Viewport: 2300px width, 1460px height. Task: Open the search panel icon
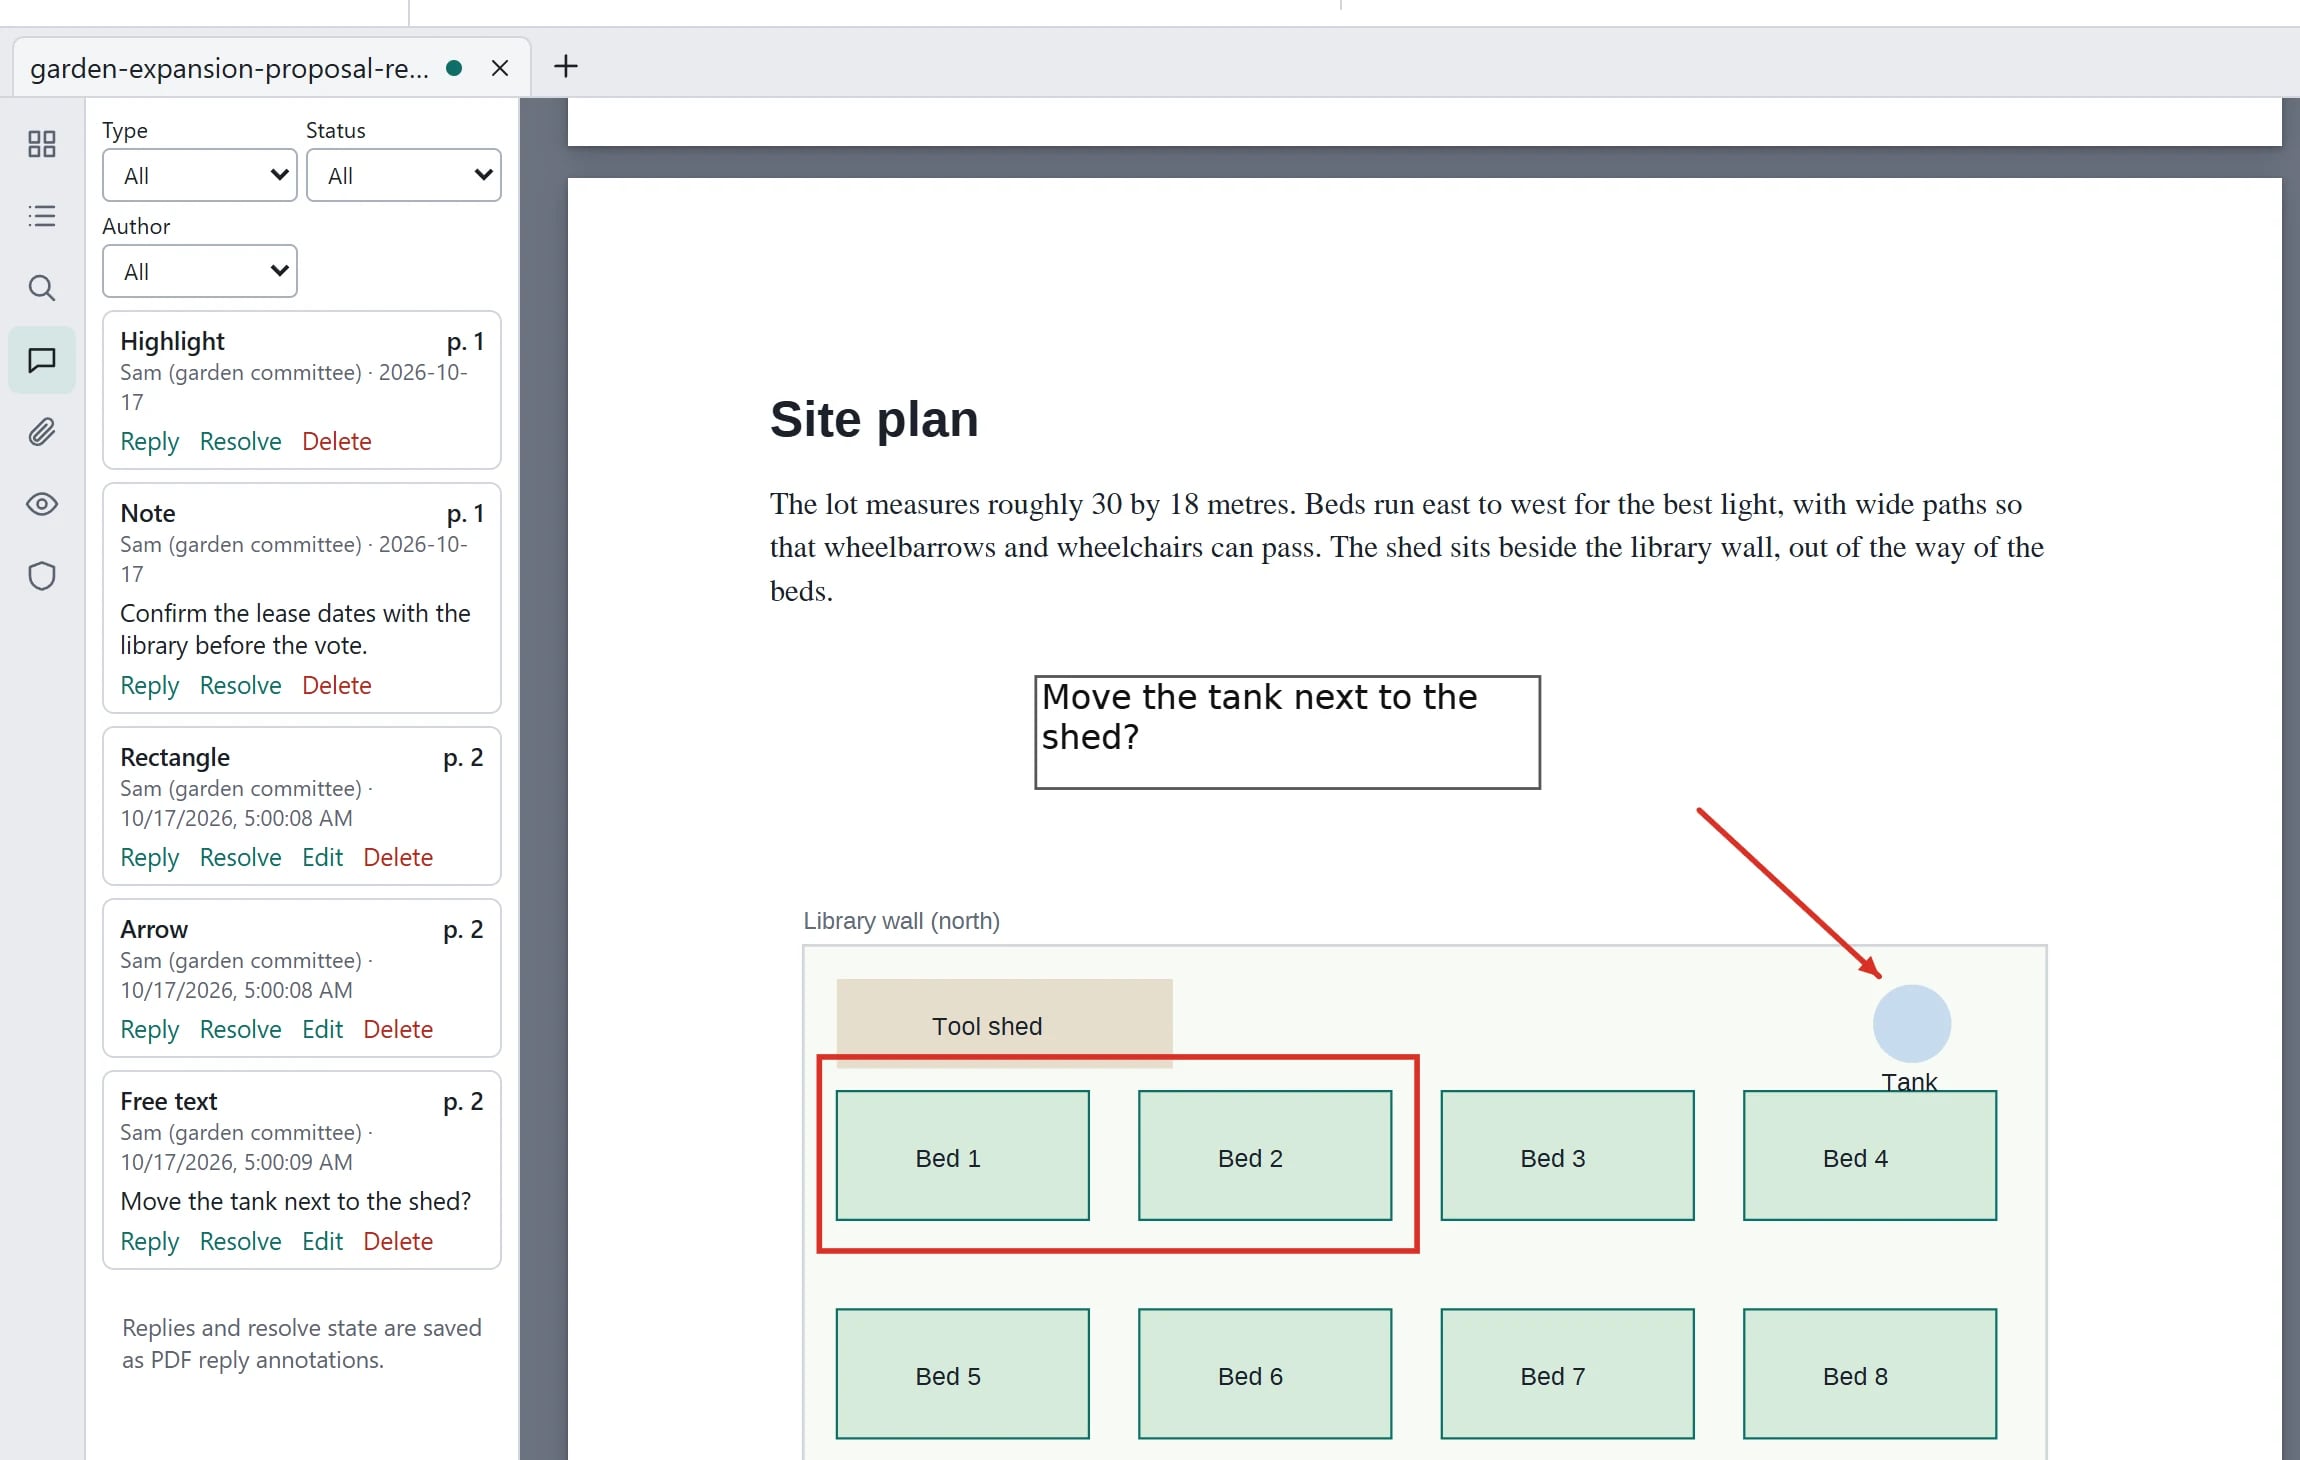(x=42, y=288)
